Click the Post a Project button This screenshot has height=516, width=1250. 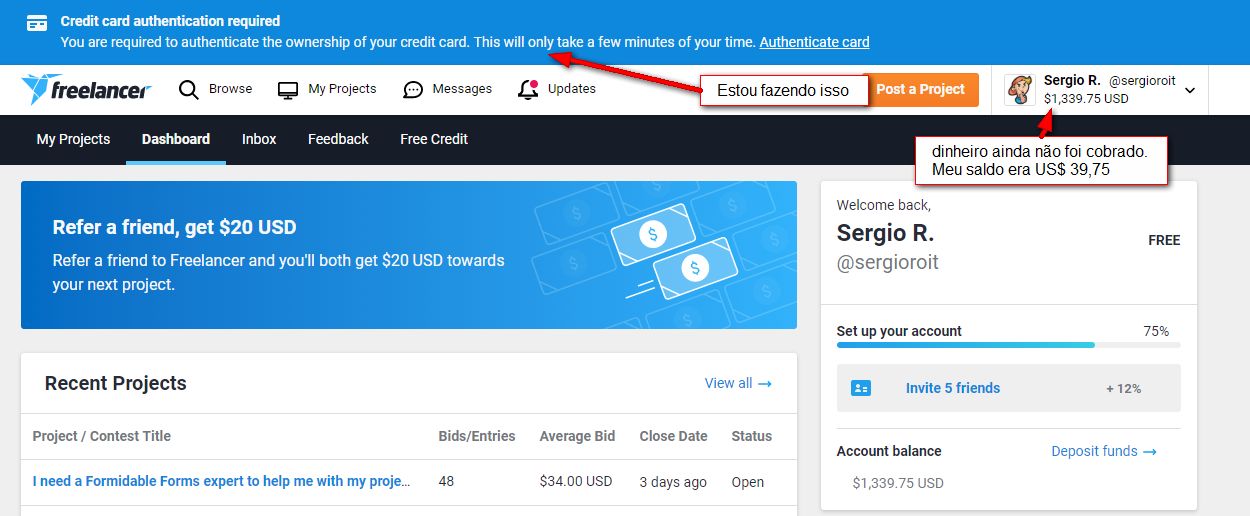coord(920,89)
